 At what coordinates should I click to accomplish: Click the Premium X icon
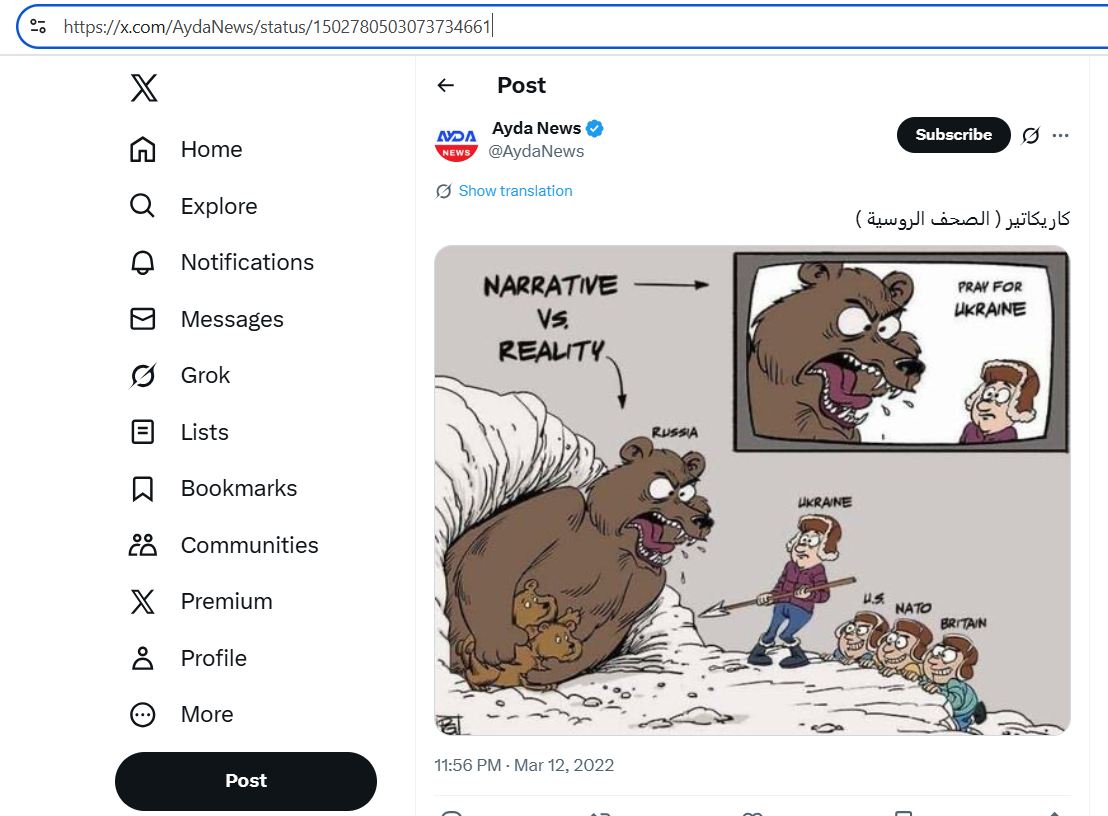point(143,602)
